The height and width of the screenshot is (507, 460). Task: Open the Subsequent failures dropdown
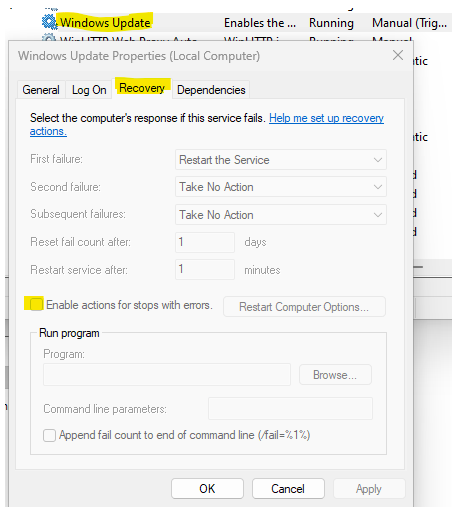click(x=281, y=214)
